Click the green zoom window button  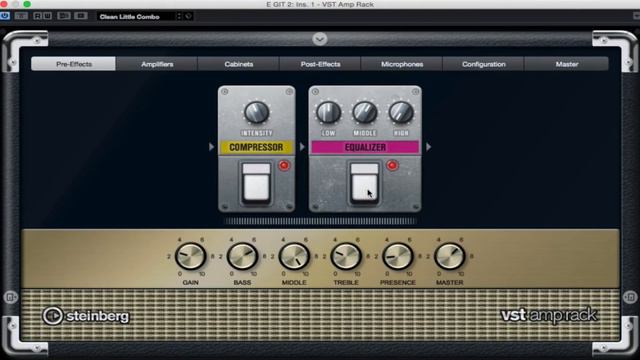point(27,4)
